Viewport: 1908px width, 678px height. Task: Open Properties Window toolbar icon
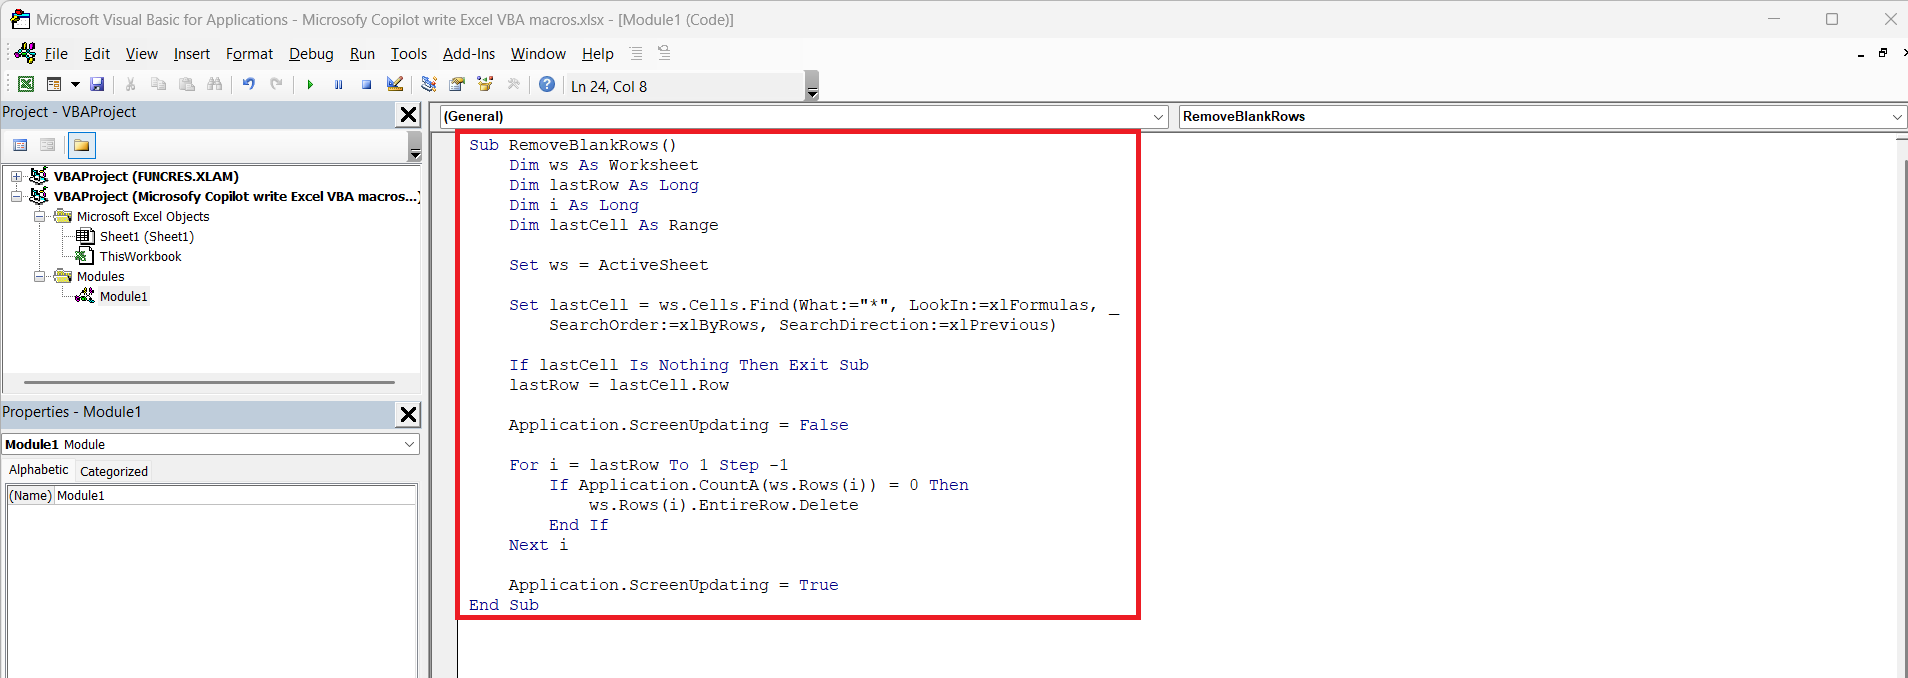click(x=457, y=85)
